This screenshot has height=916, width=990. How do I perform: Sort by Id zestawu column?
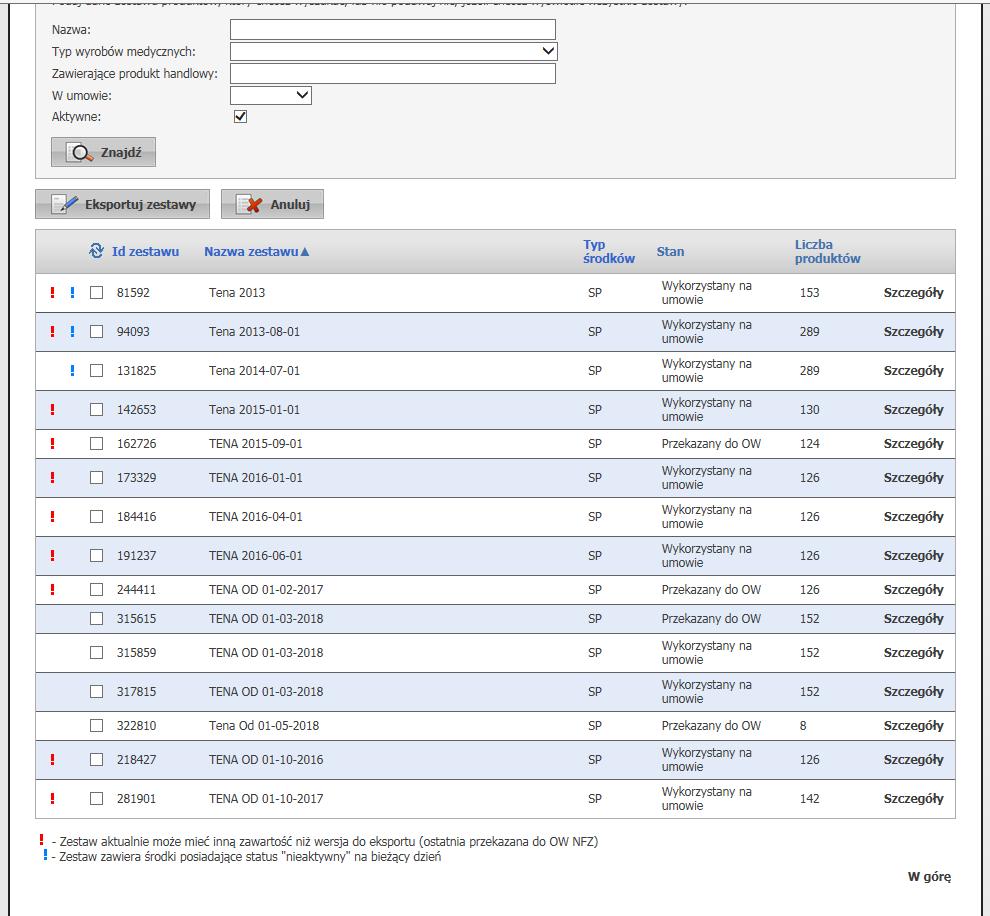145,251
